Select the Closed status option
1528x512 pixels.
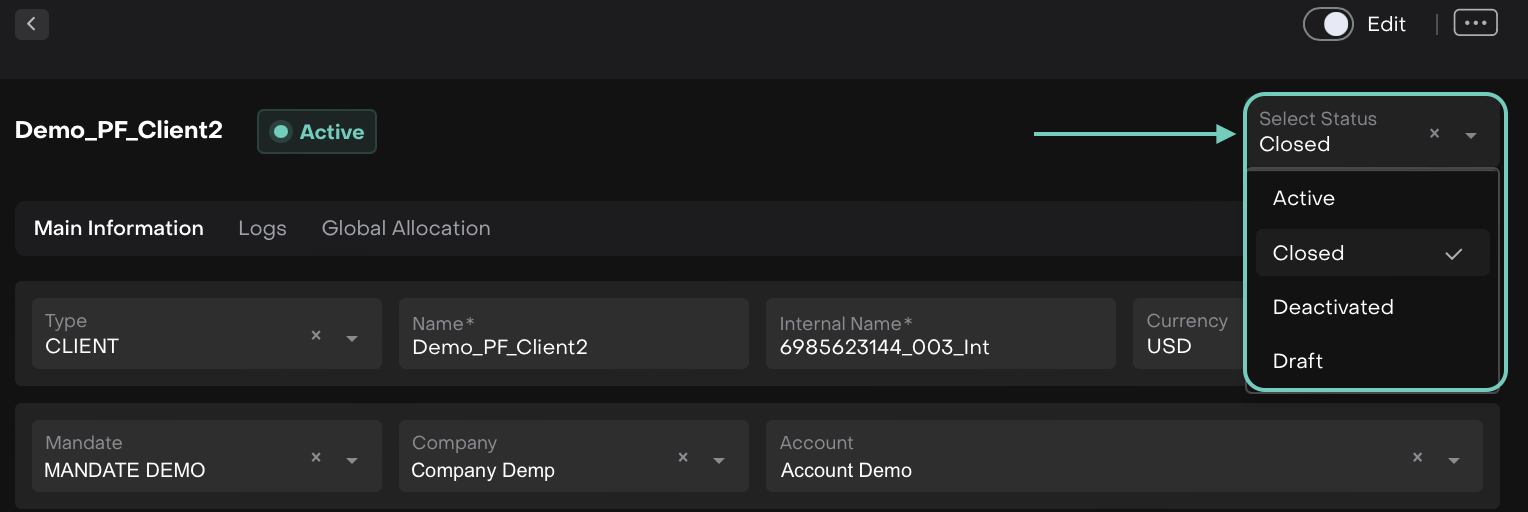tap(1308, 253)
